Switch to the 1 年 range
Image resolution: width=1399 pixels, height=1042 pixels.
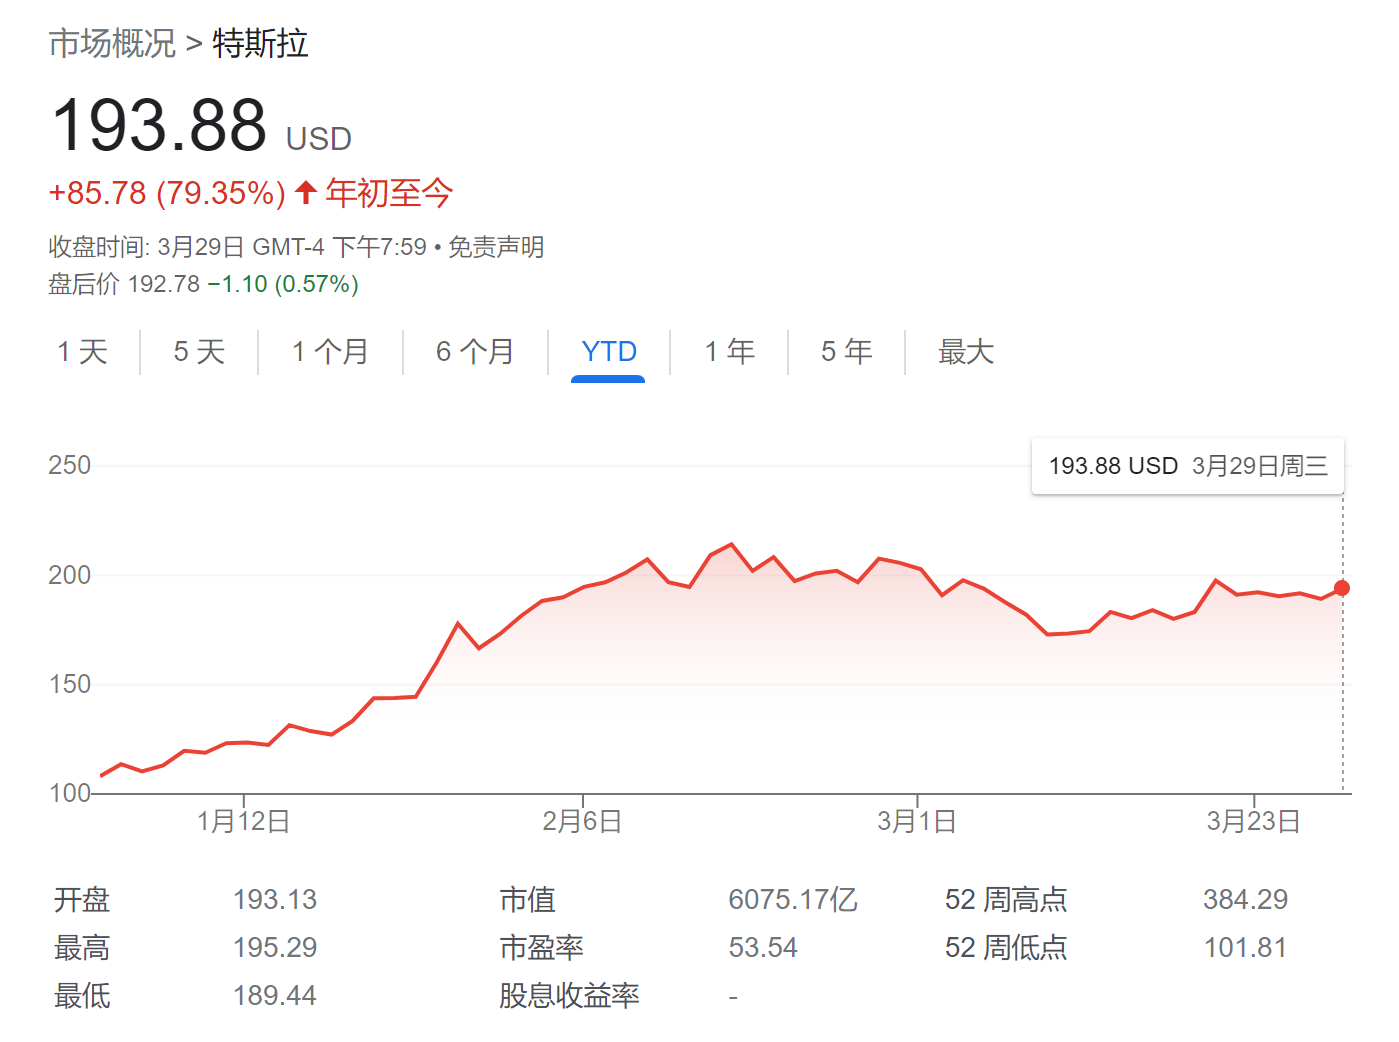tap(729, 352)
